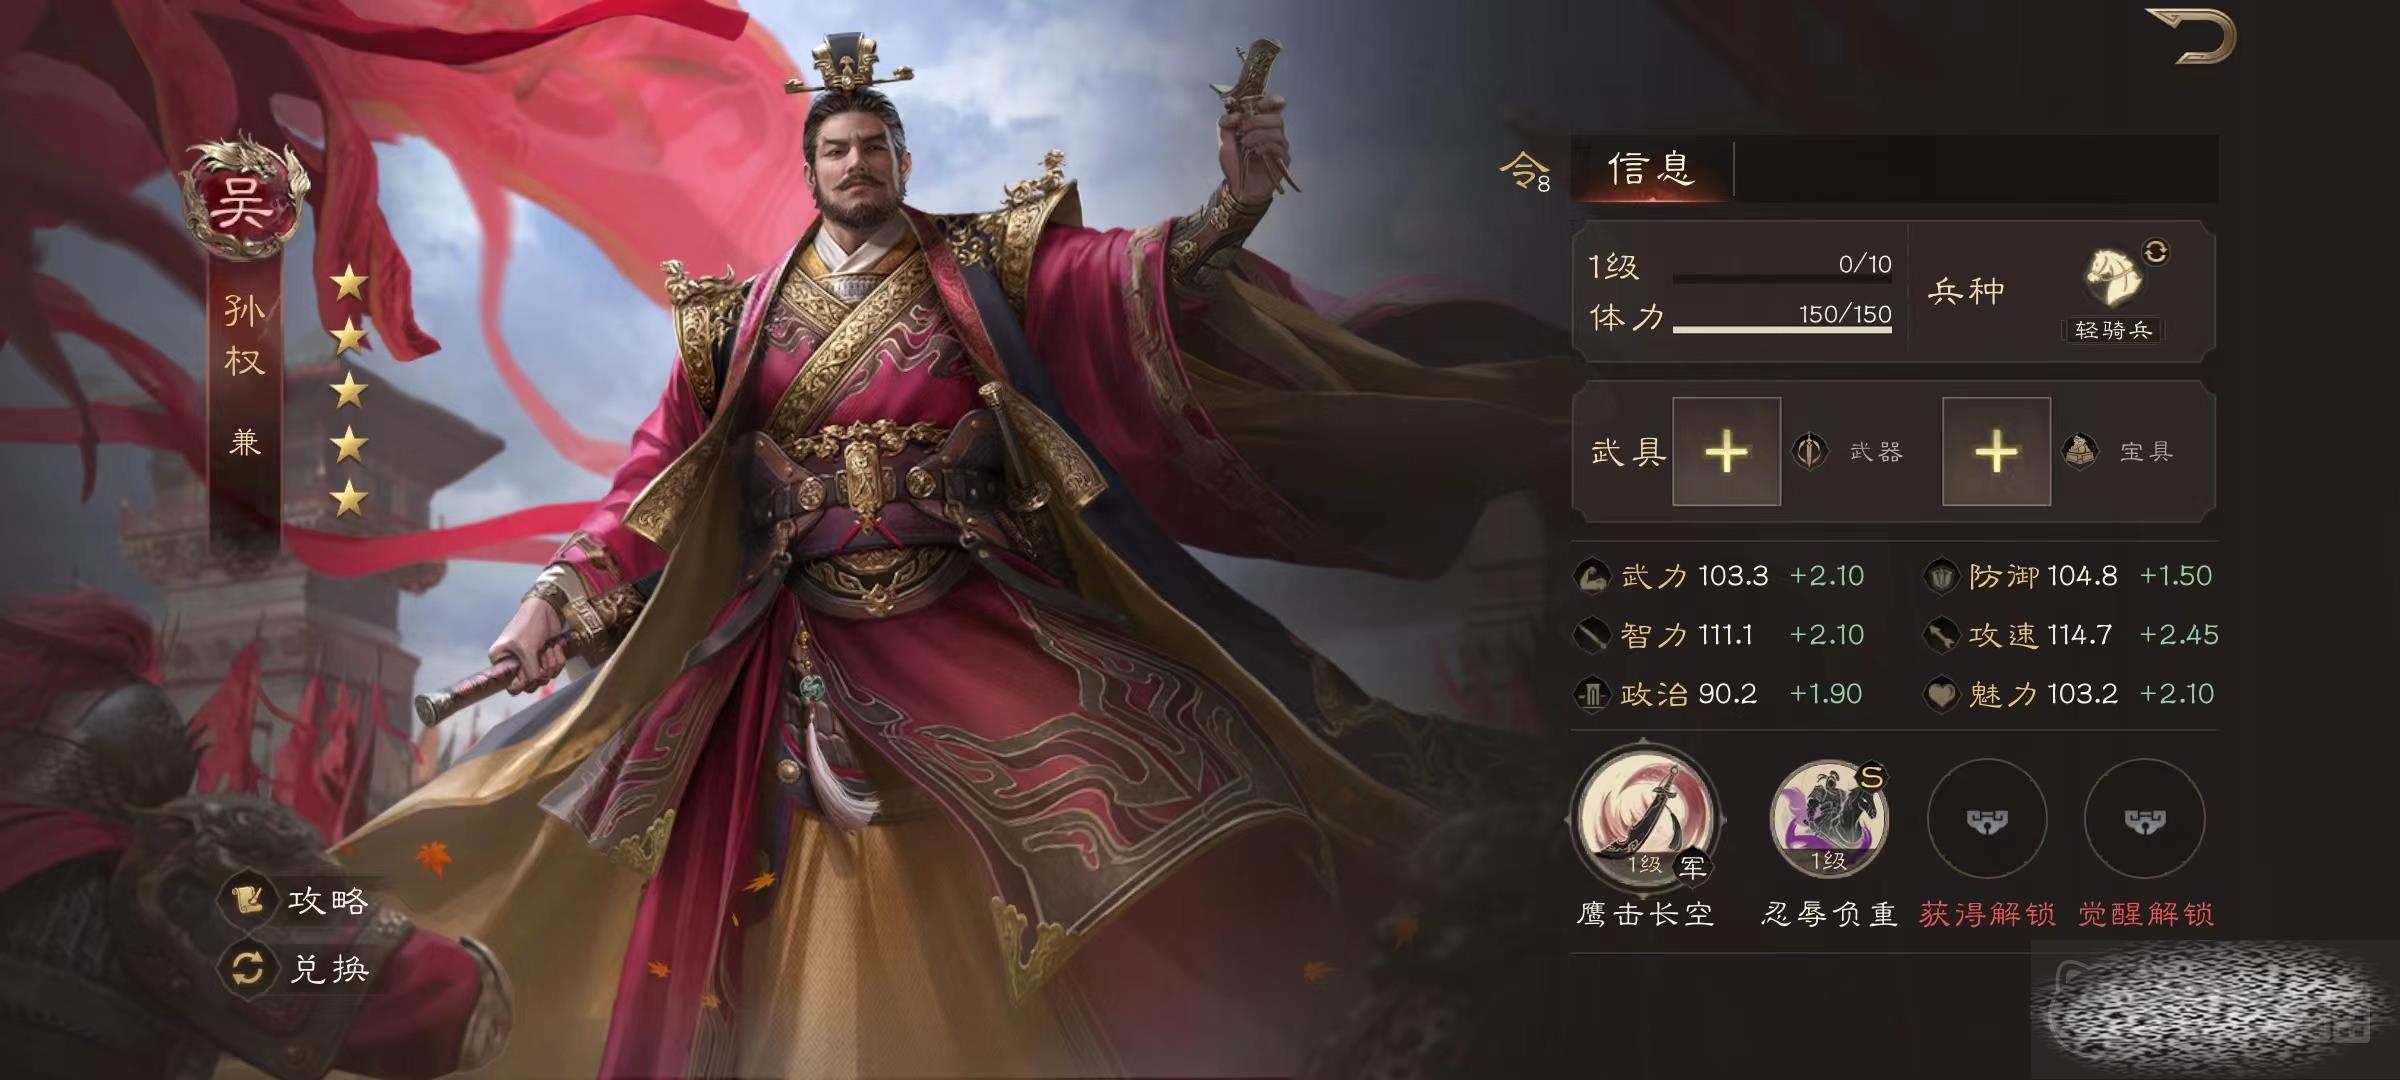
Task: Click the level experience bar 0/10
Action: [x=1782, y=279]
